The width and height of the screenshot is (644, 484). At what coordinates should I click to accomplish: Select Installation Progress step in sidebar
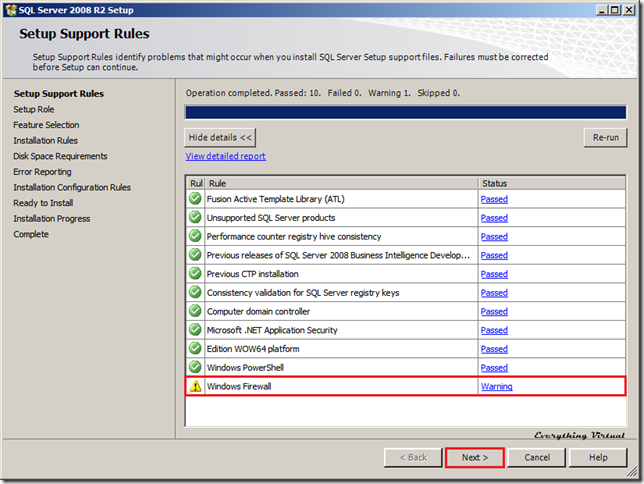pos(51,219)
